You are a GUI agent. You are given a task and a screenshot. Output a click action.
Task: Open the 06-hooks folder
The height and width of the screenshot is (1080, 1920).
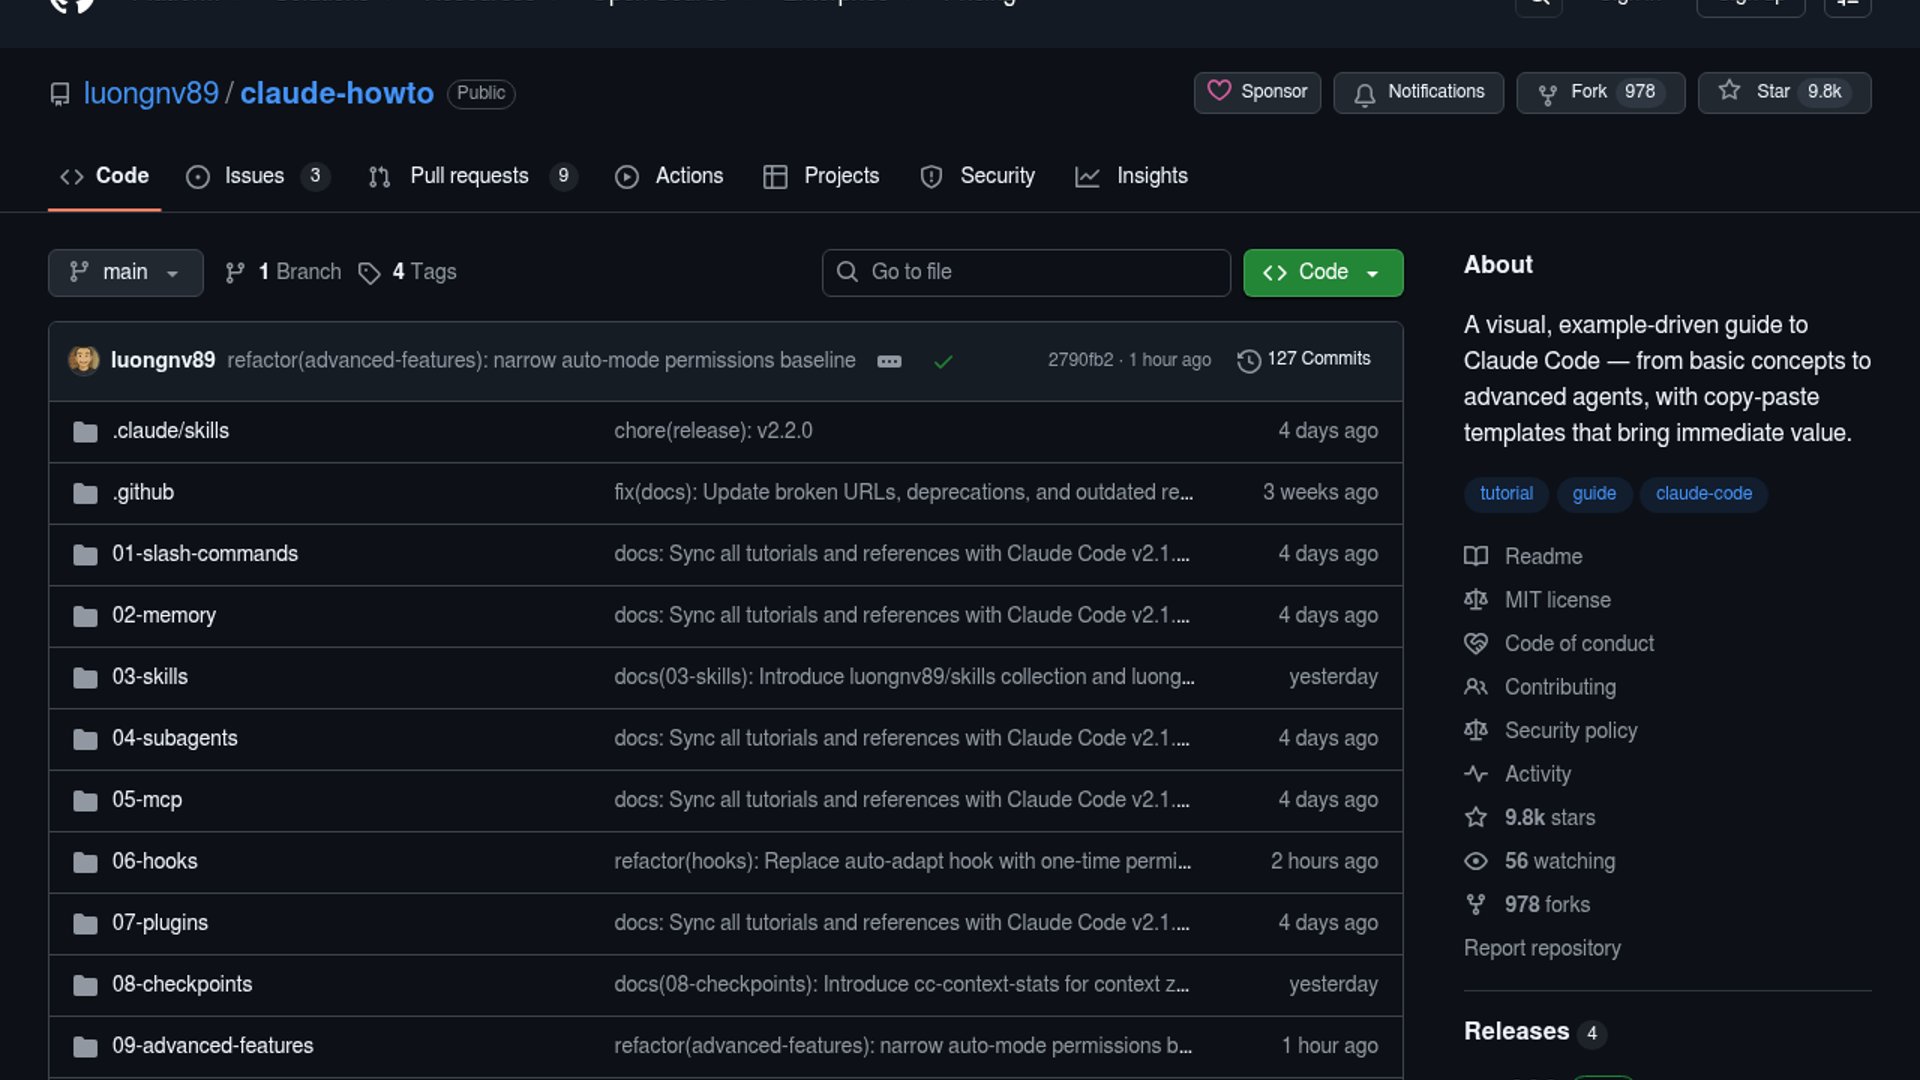point(154,861)
